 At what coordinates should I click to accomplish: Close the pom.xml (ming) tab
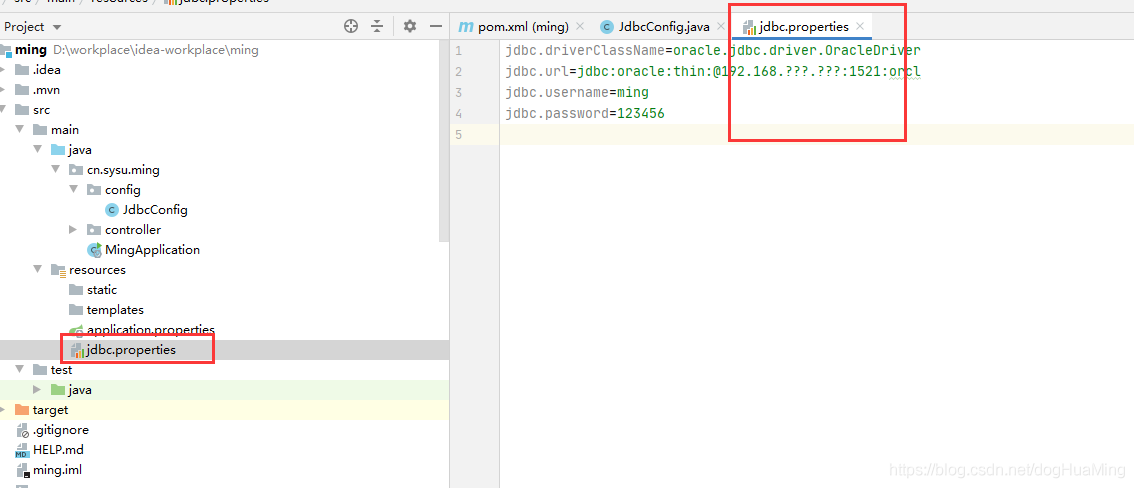(579, 27)
